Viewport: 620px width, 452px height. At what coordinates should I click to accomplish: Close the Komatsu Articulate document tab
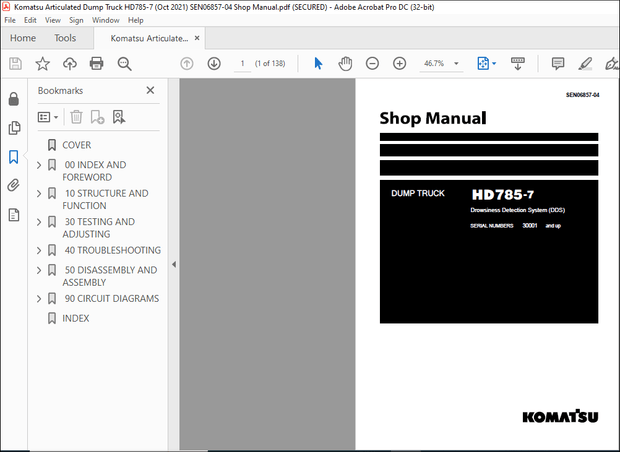197,38
